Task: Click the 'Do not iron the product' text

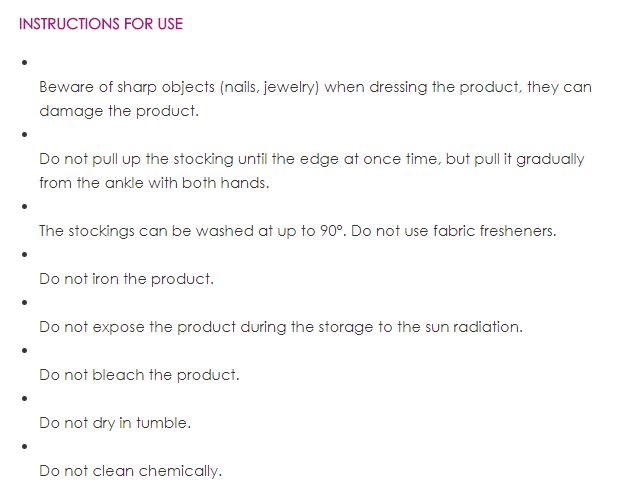Action: tap(126, 279)
